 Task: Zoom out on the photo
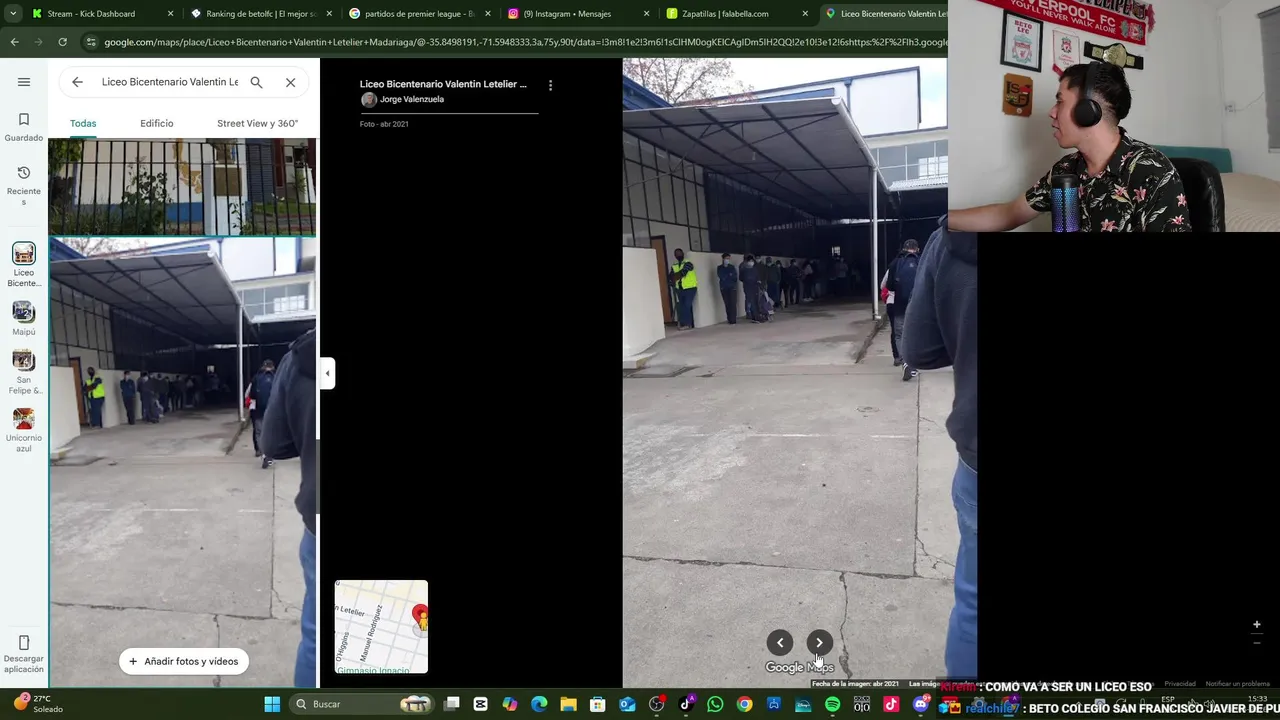1257,643
